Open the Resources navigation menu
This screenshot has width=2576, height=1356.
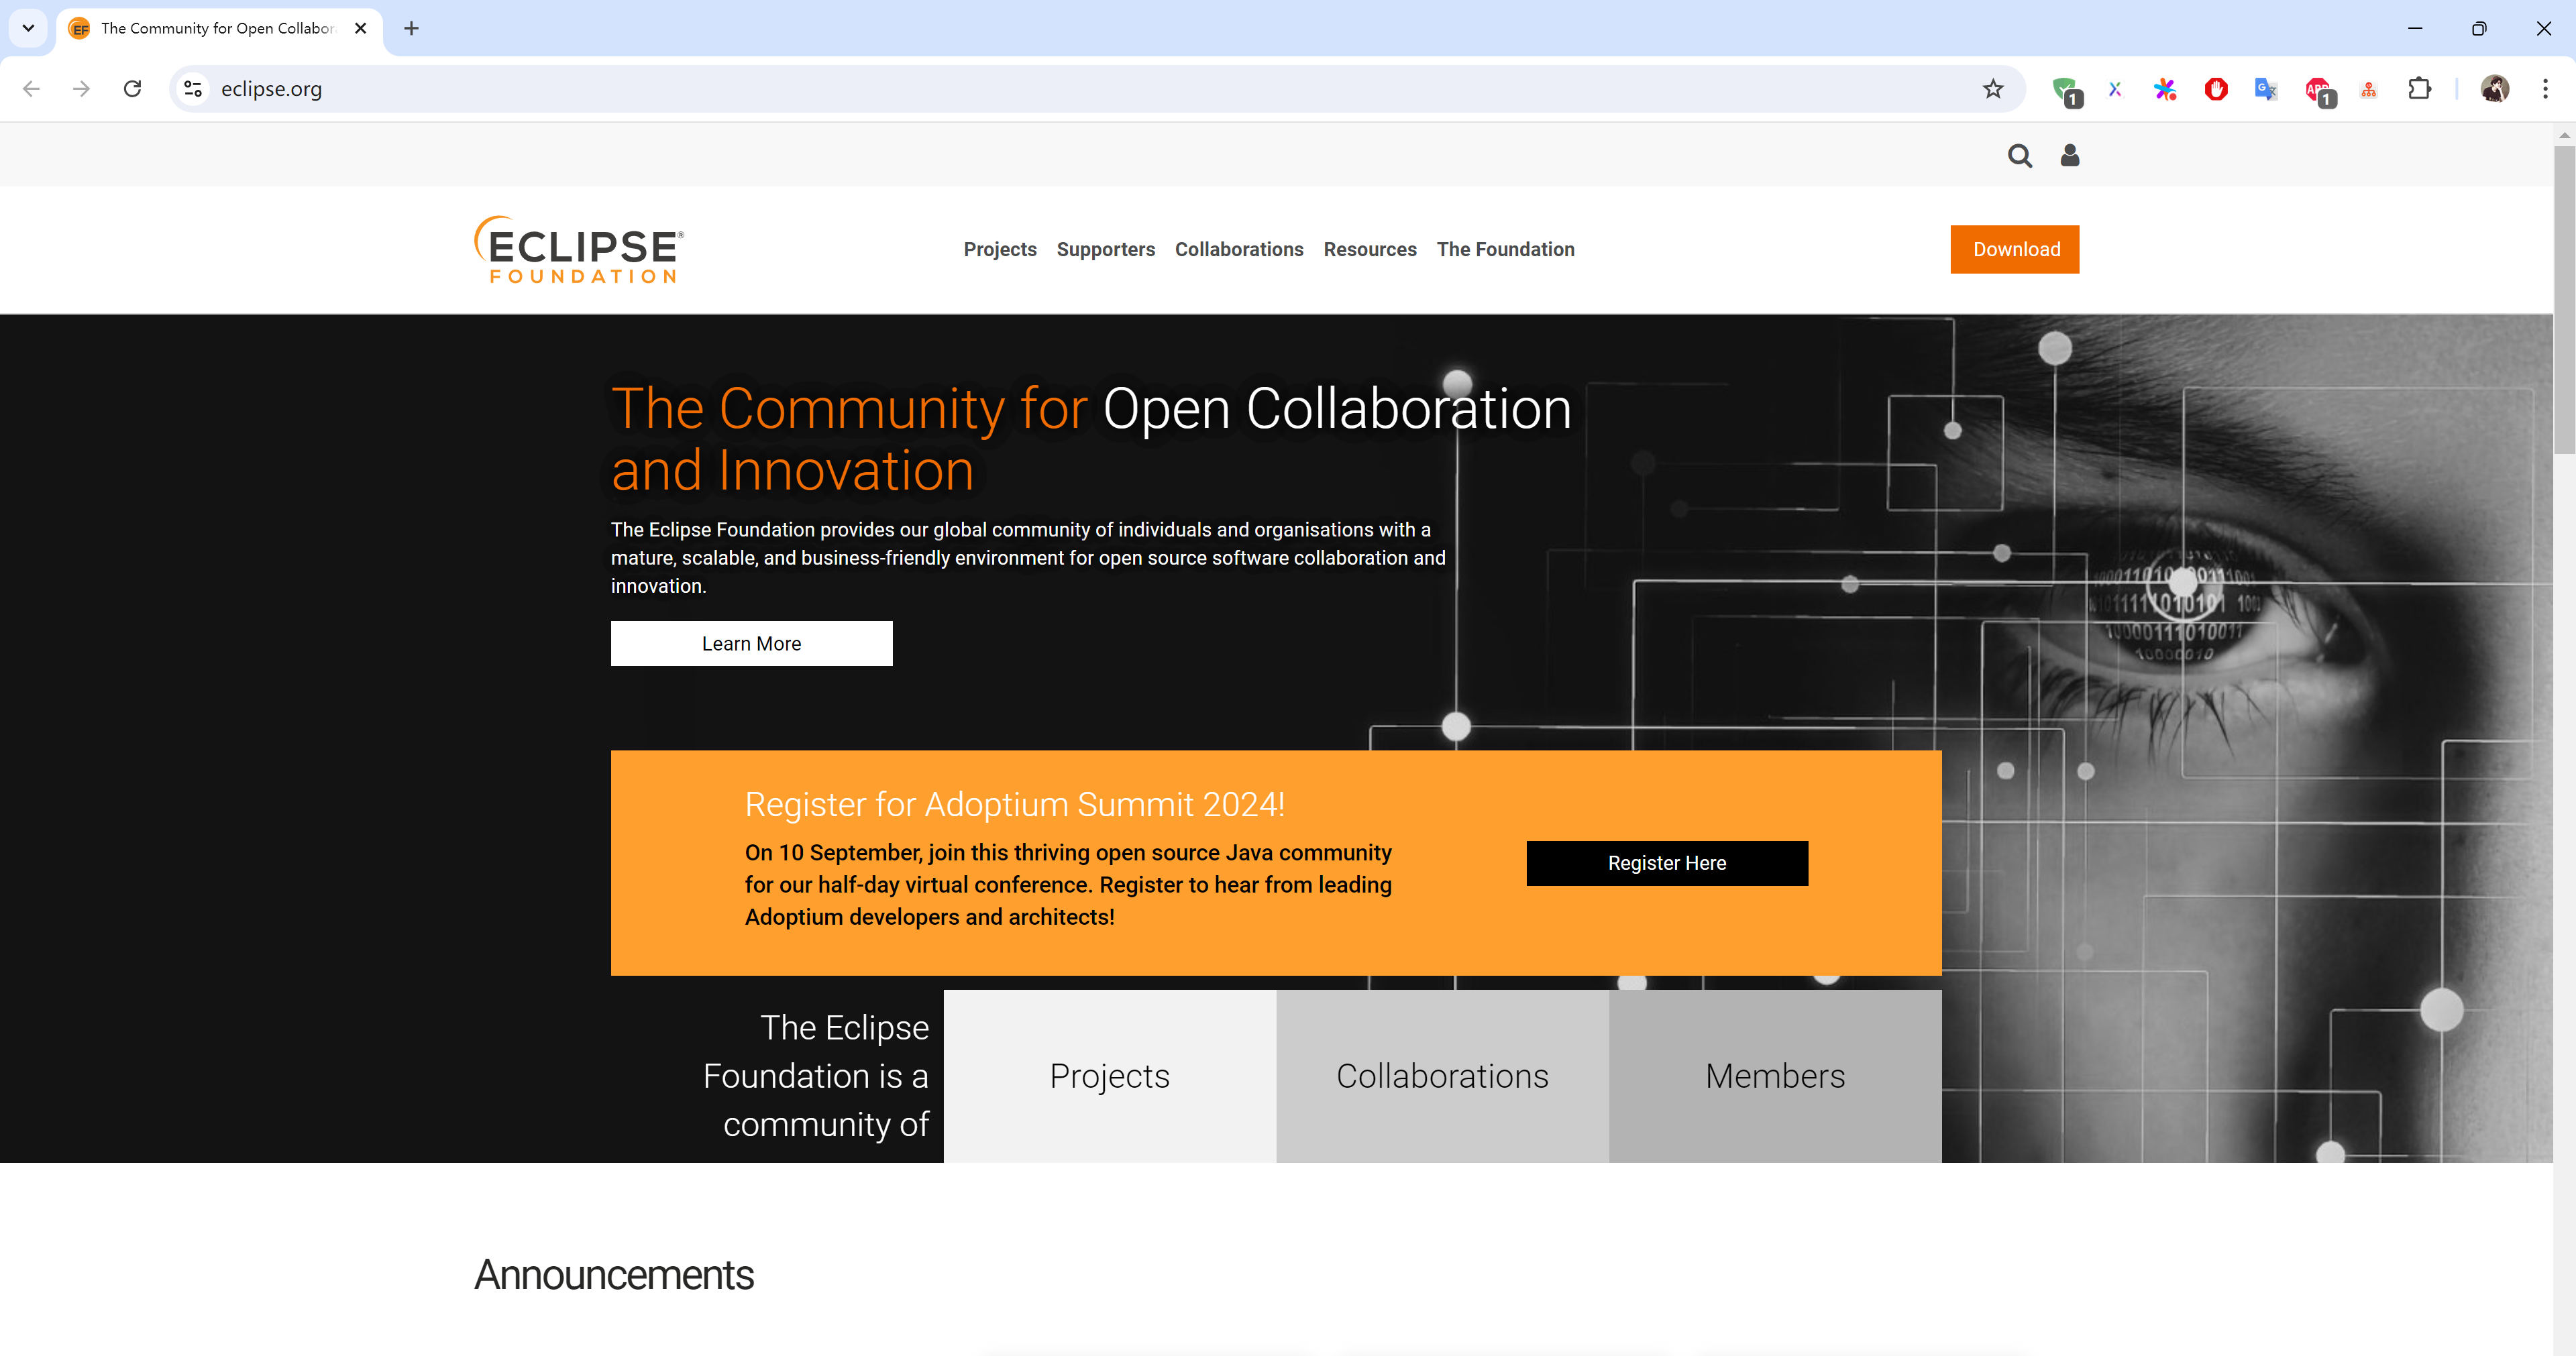click(1369, 249)
